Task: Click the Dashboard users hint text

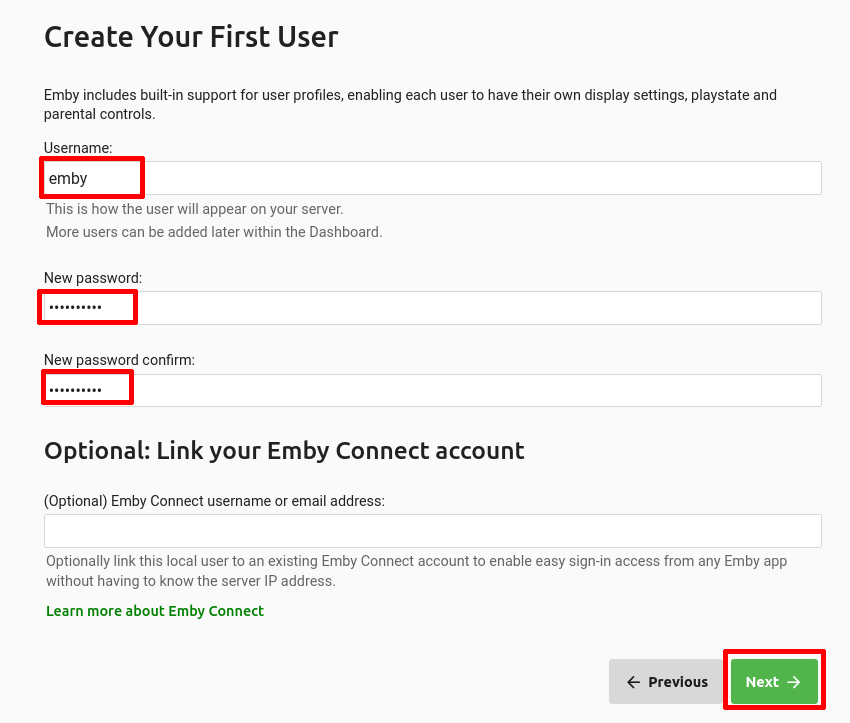Action: [214, 232]
